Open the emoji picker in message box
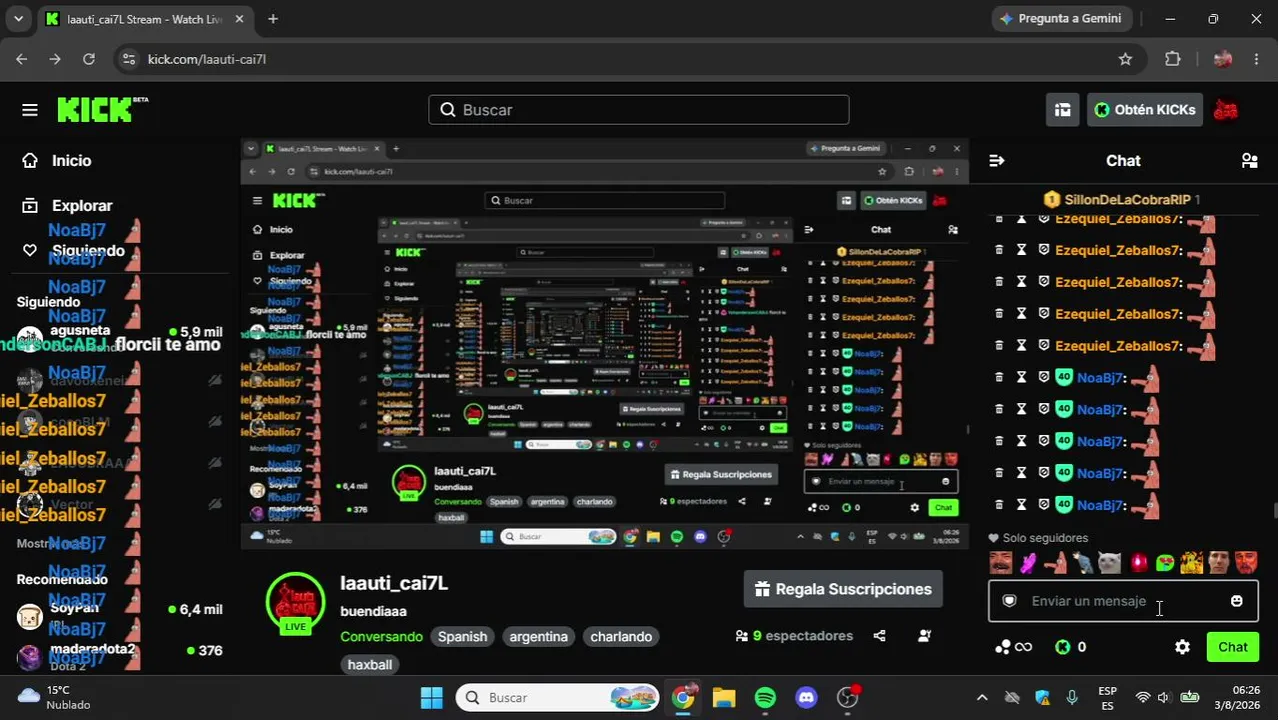Viewport: 1278px width, 720px height. 1237,601
